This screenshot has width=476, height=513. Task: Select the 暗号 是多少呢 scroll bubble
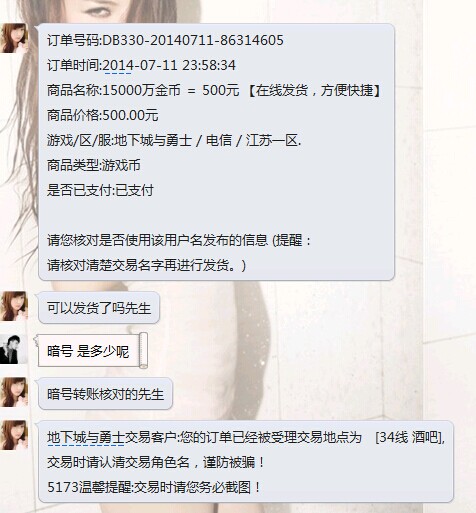coord(93,351)
